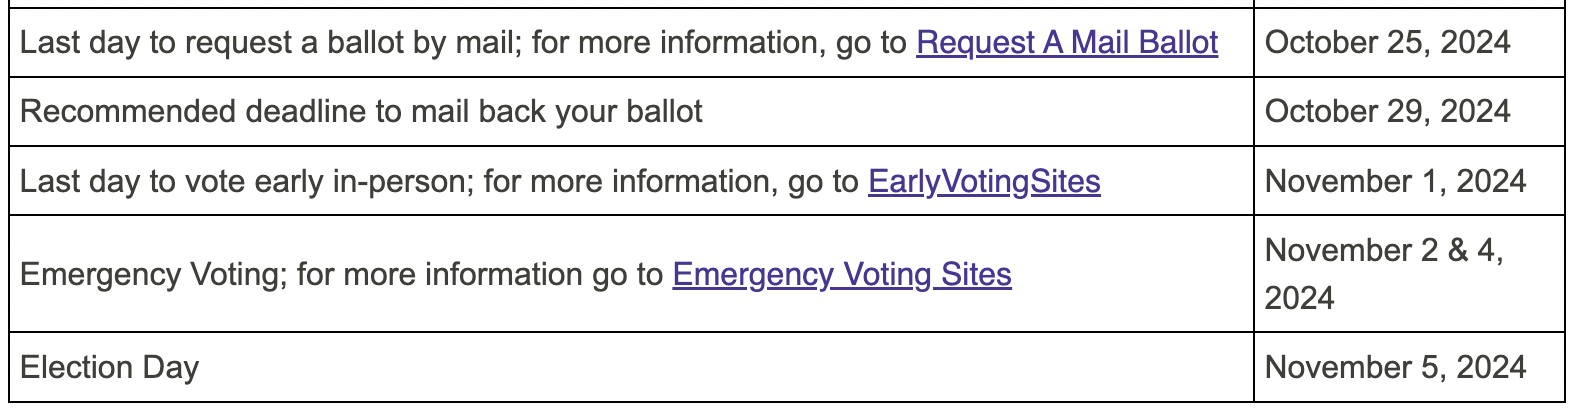Click 'for more information go to' in the Emergency Voting row
This screenshot has height=418, width=1578.
click(x=480, y=274)
